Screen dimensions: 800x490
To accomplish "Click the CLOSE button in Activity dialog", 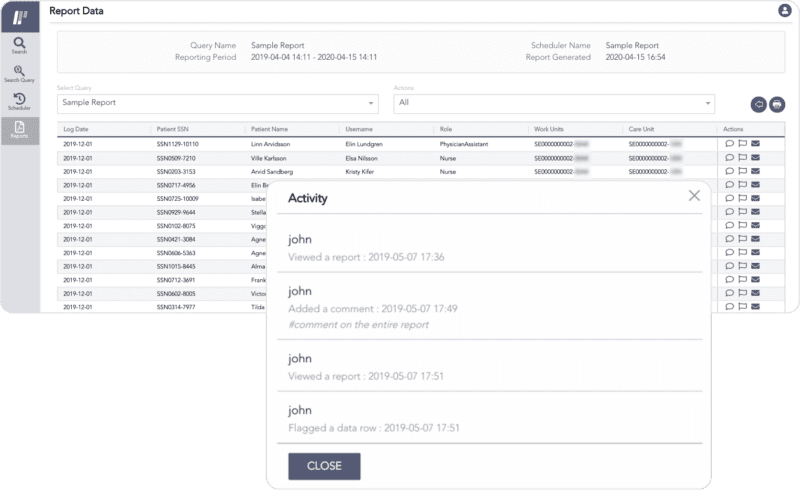I will (x=324, y=466).
